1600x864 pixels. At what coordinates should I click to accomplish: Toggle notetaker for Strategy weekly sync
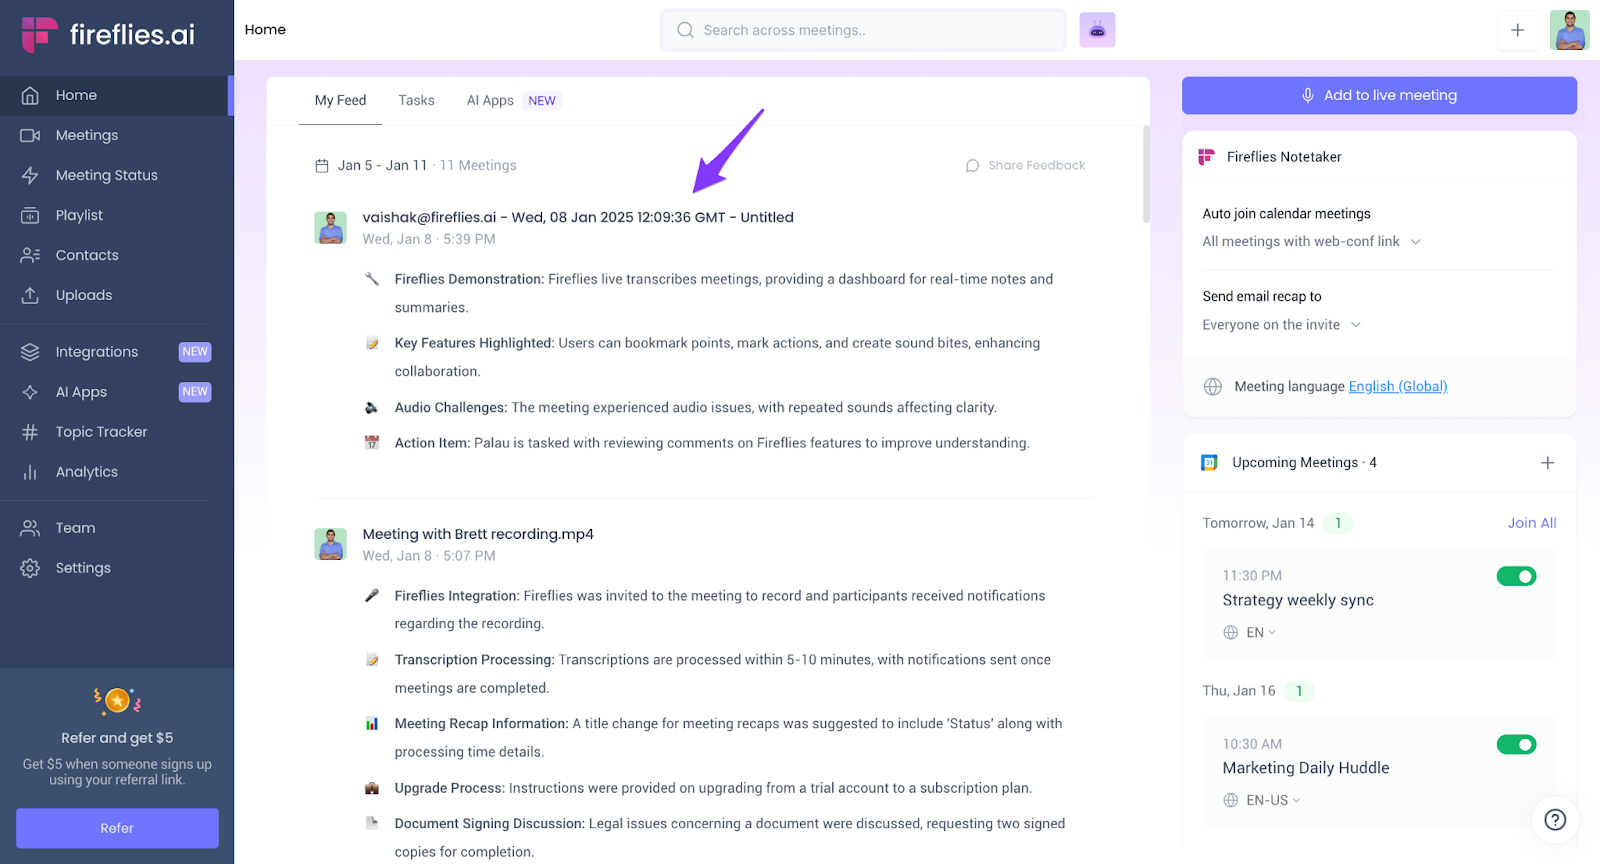point(1516,576)
